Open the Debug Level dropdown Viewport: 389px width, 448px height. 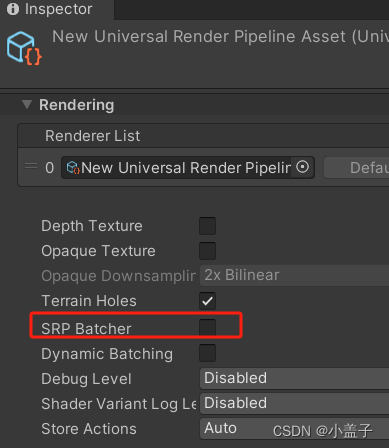coord(294,378)
